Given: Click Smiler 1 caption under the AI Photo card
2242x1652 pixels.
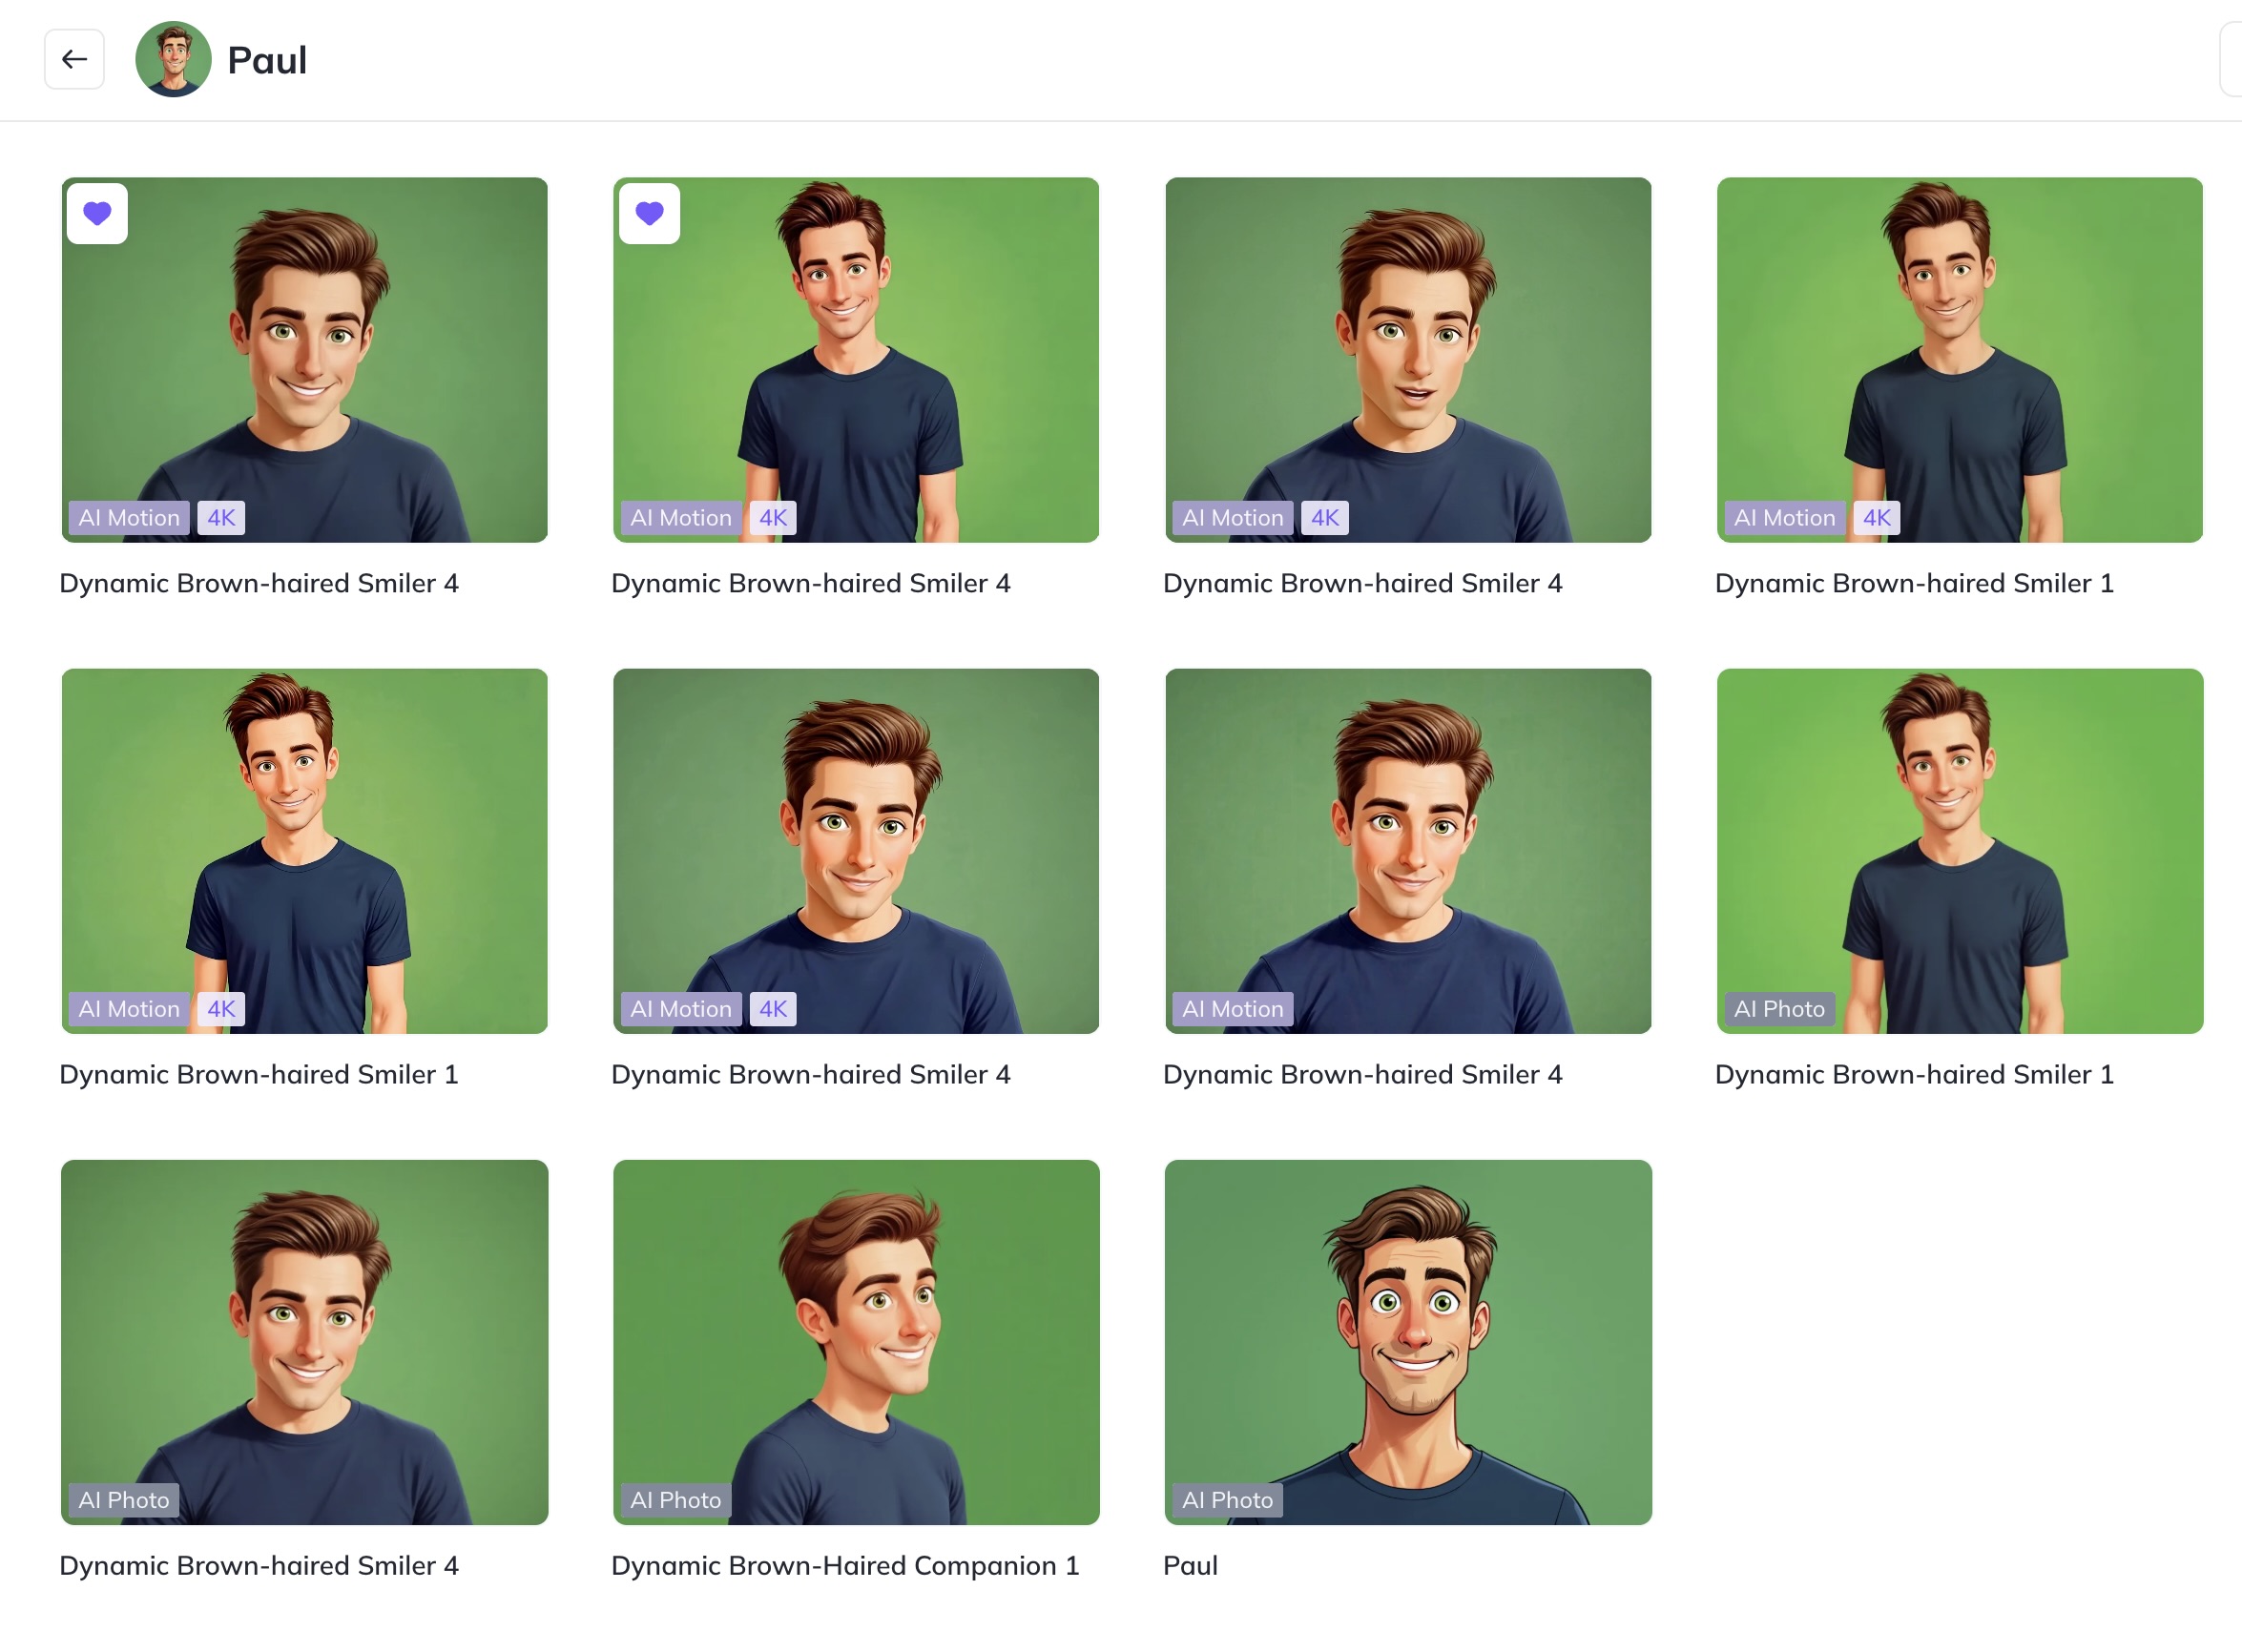Looking at the screenshot, I should (1914, 1074).
